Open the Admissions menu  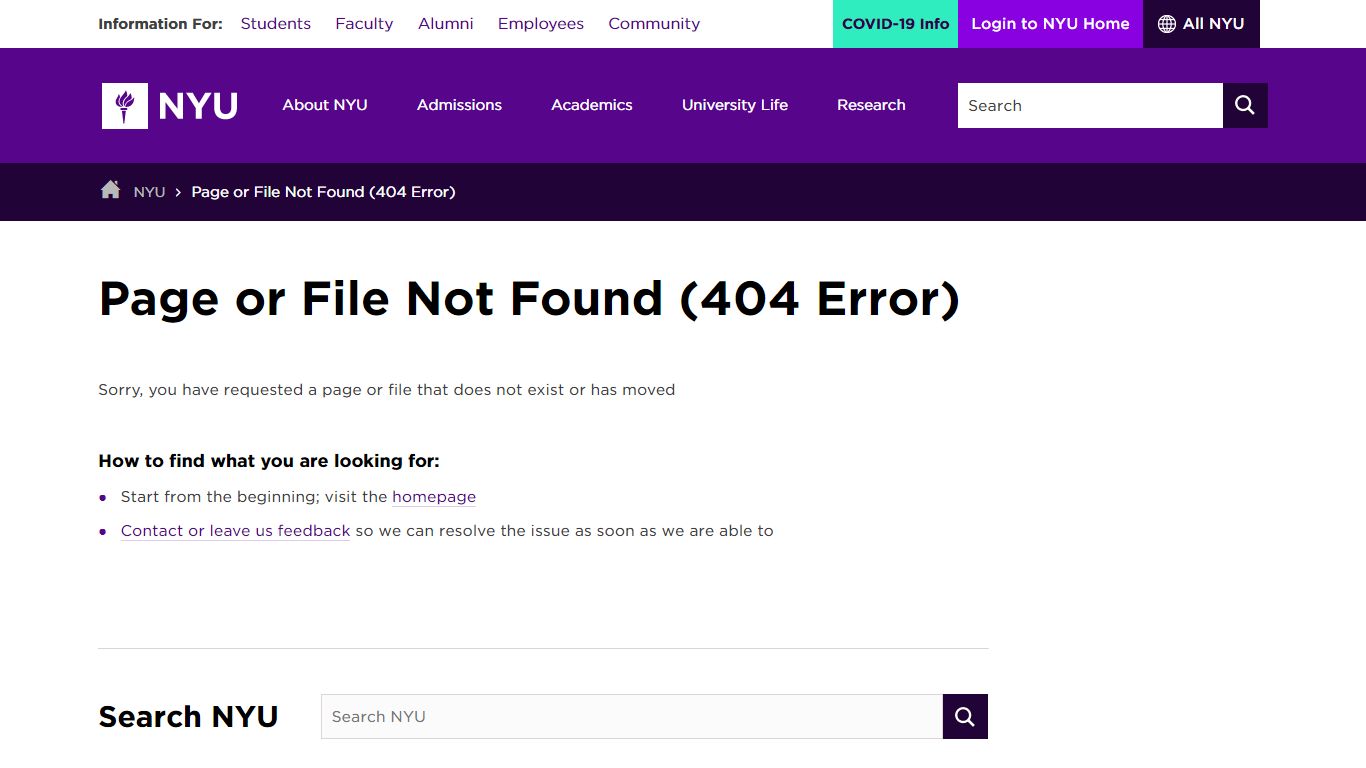[459, 105]
